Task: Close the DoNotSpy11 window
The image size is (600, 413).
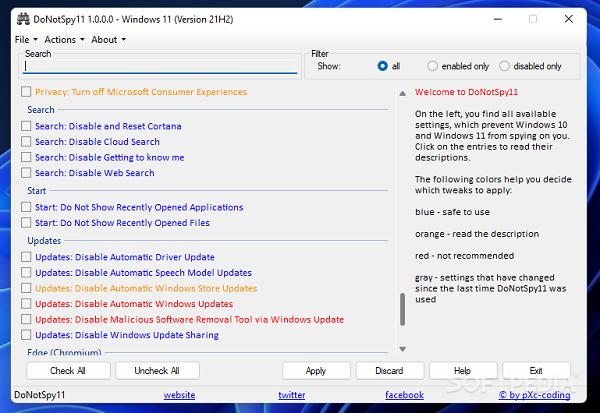Action: [x=569, y=19]
